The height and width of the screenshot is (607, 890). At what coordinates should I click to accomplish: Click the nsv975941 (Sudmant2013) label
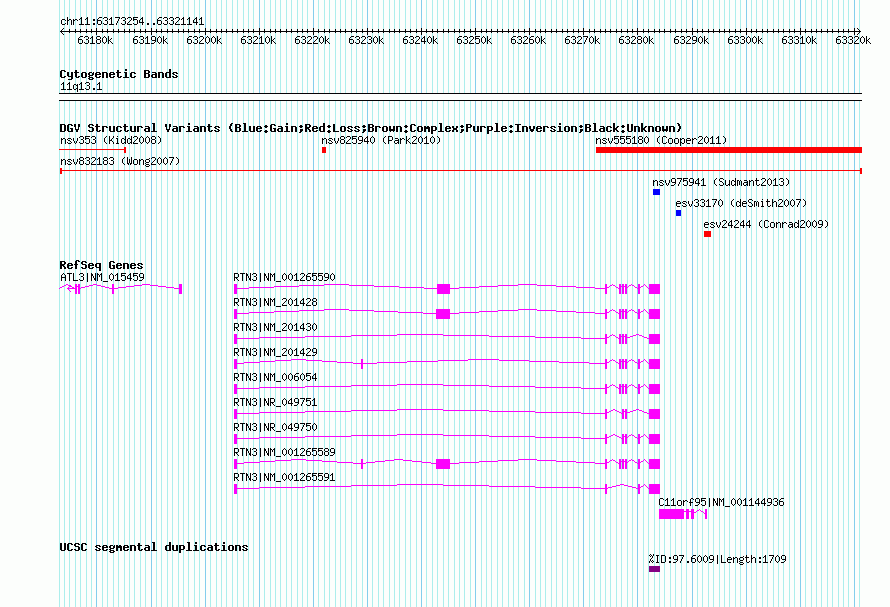721,182
